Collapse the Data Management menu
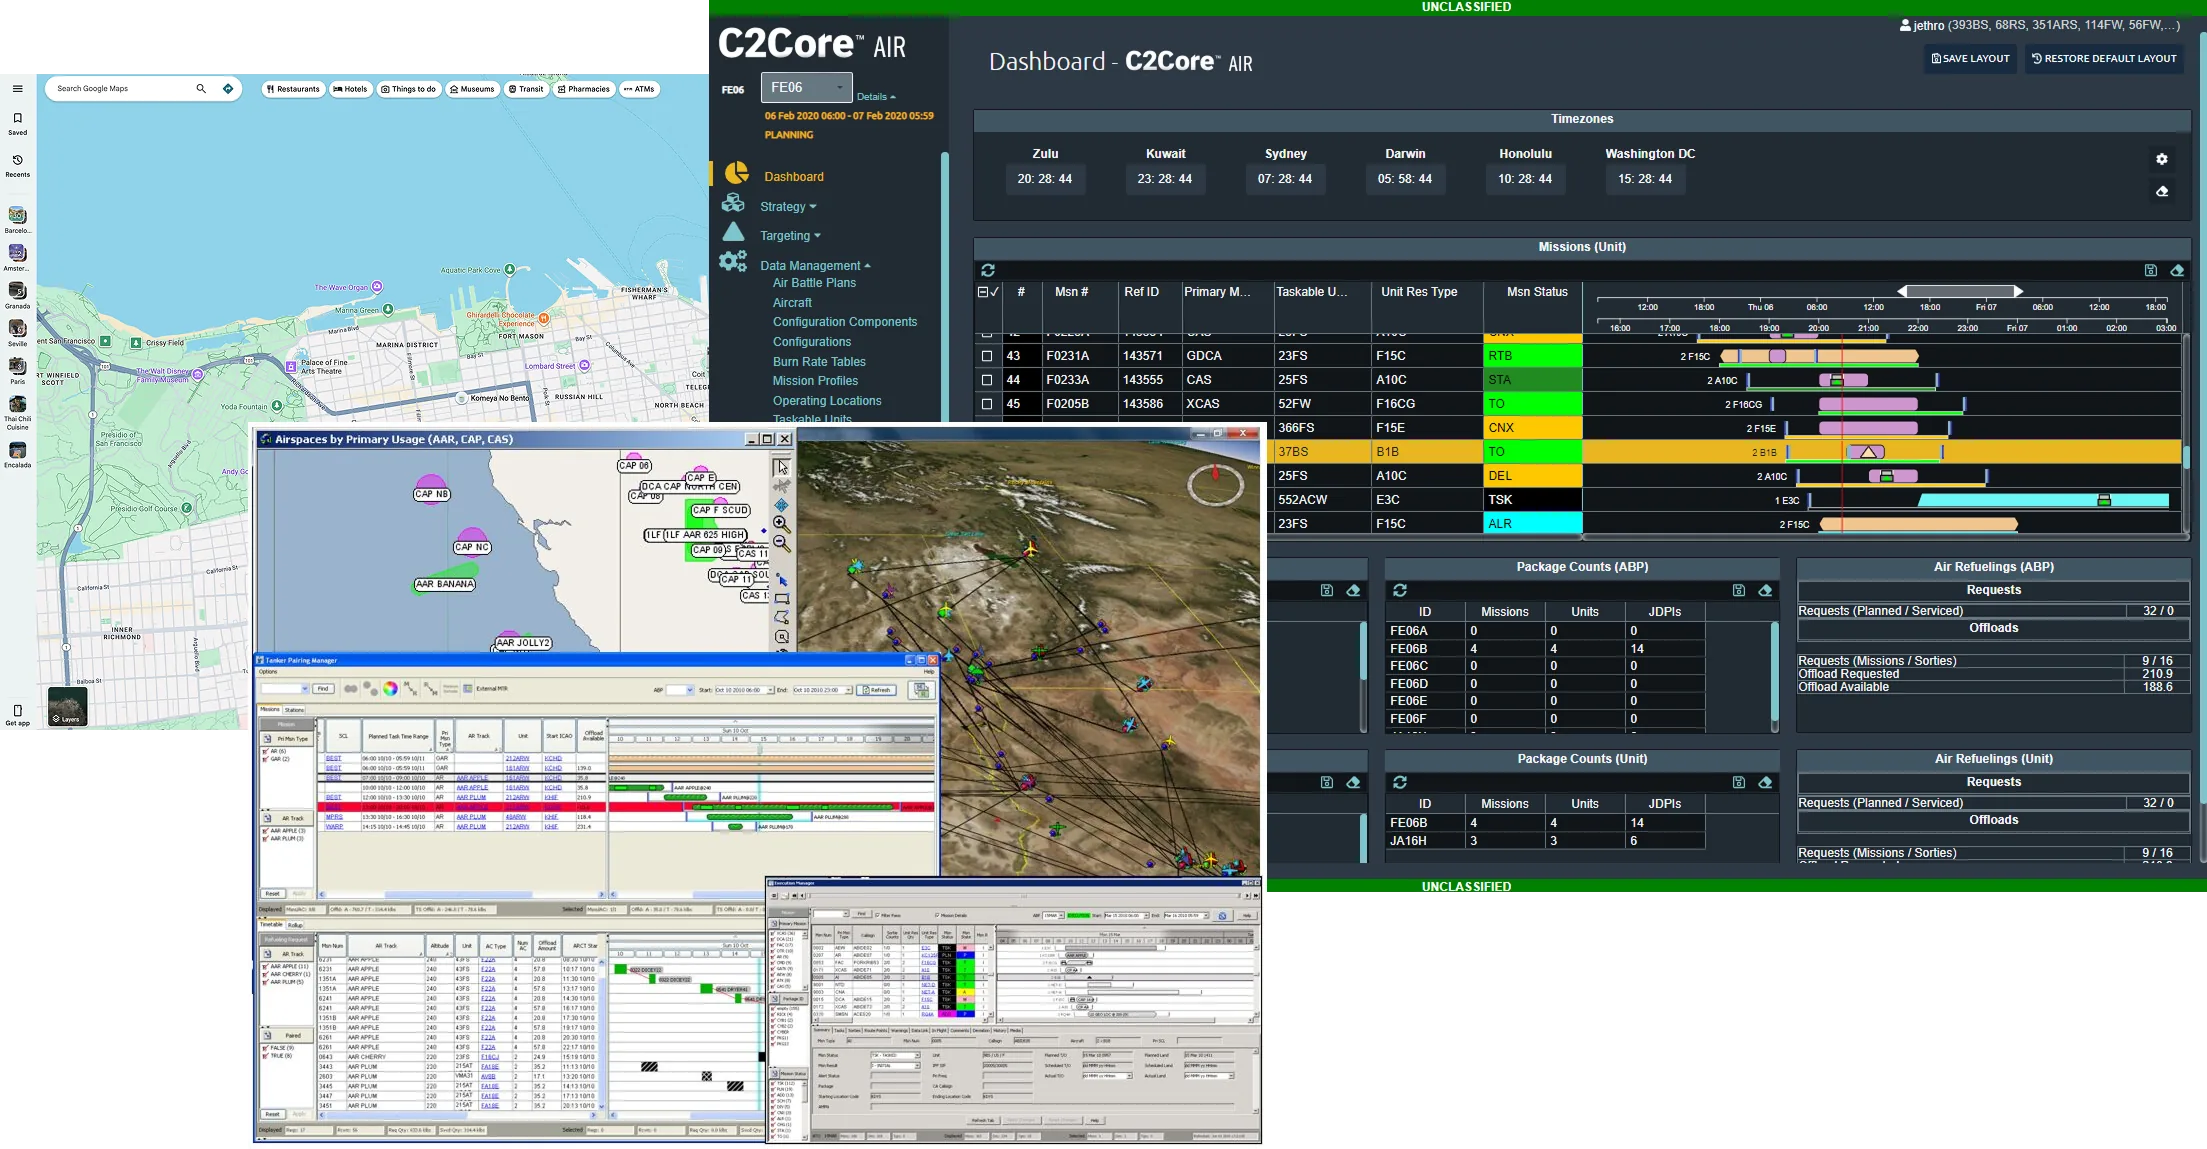 point(815,266)
